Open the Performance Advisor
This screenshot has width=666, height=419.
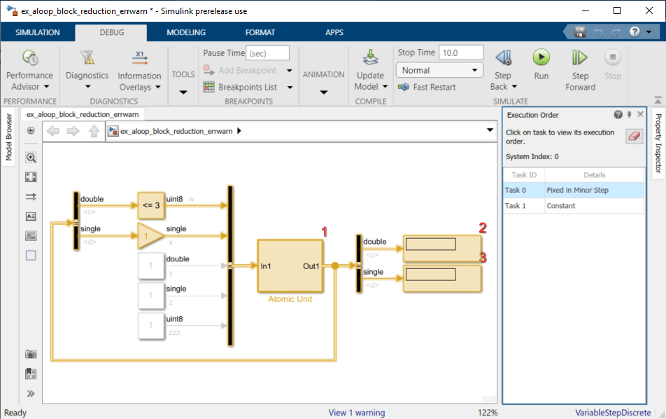coord(30,70)
